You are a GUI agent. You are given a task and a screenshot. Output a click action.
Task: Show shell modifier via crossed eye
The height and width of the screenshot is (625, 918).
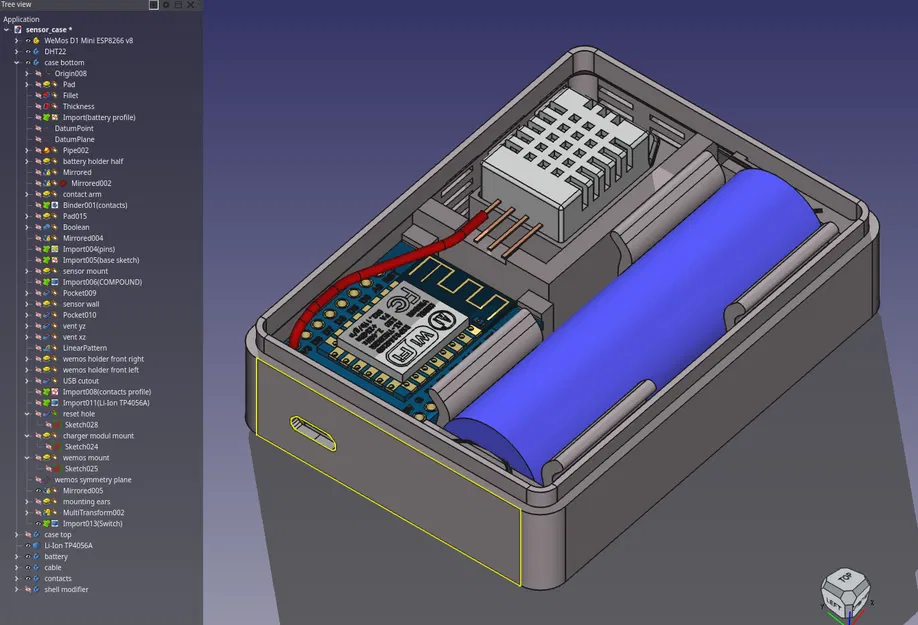point(28,589)
